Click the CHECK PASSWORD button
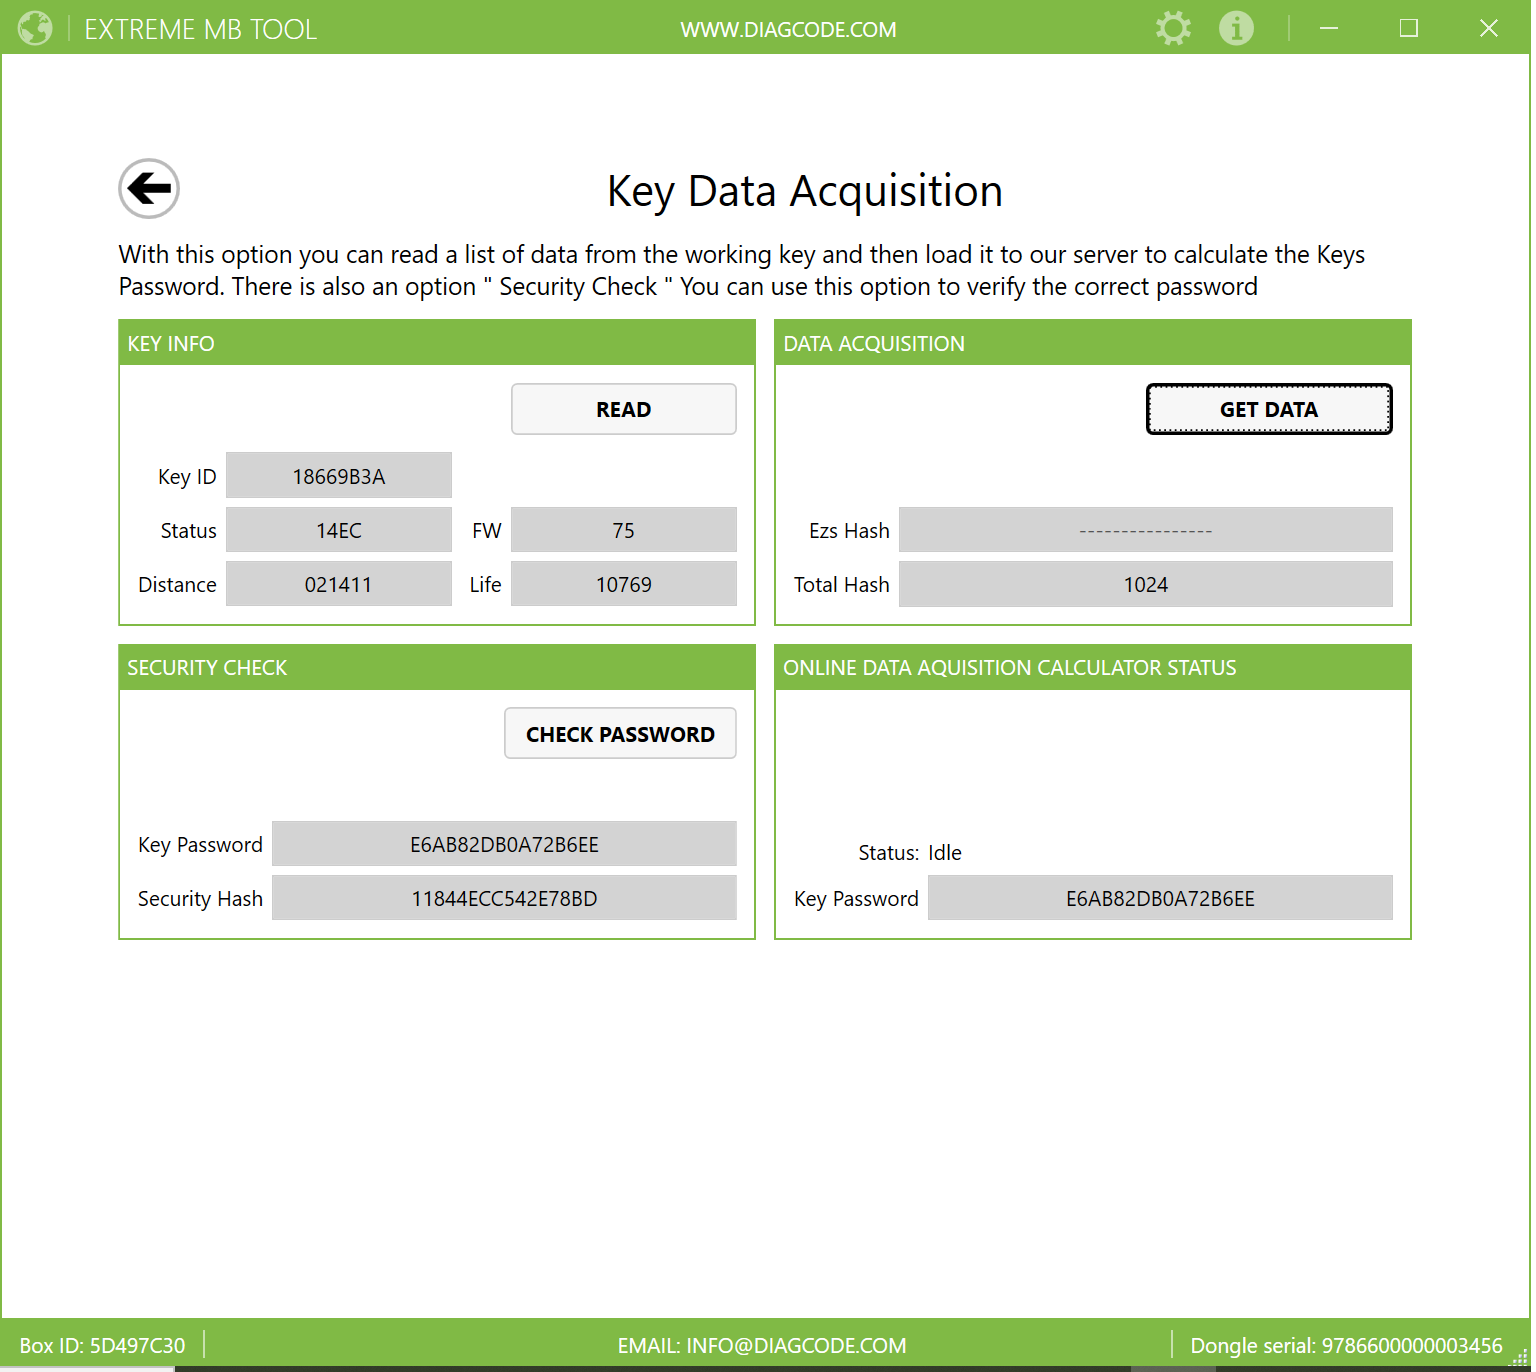1536x1372 pixels. [620, 734]
